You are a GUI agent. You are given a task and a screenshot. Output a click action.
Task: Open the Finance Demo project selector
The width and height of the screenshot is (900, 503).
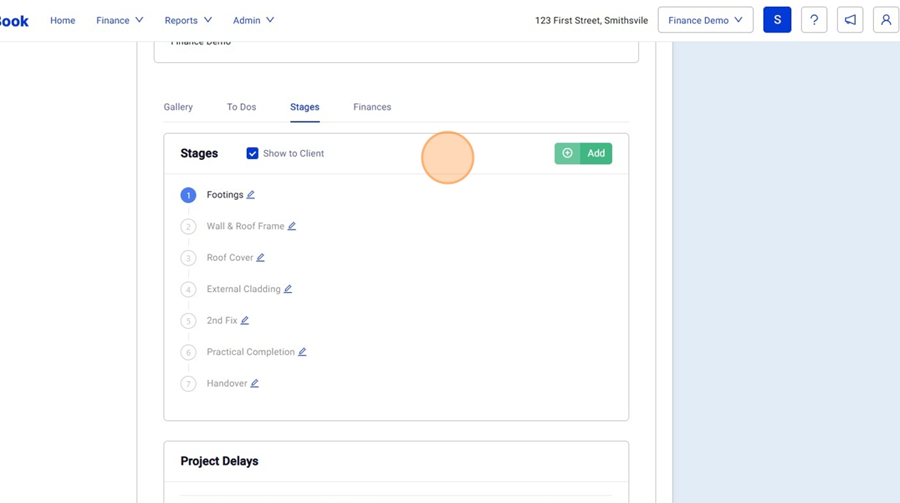coord(705,20)
